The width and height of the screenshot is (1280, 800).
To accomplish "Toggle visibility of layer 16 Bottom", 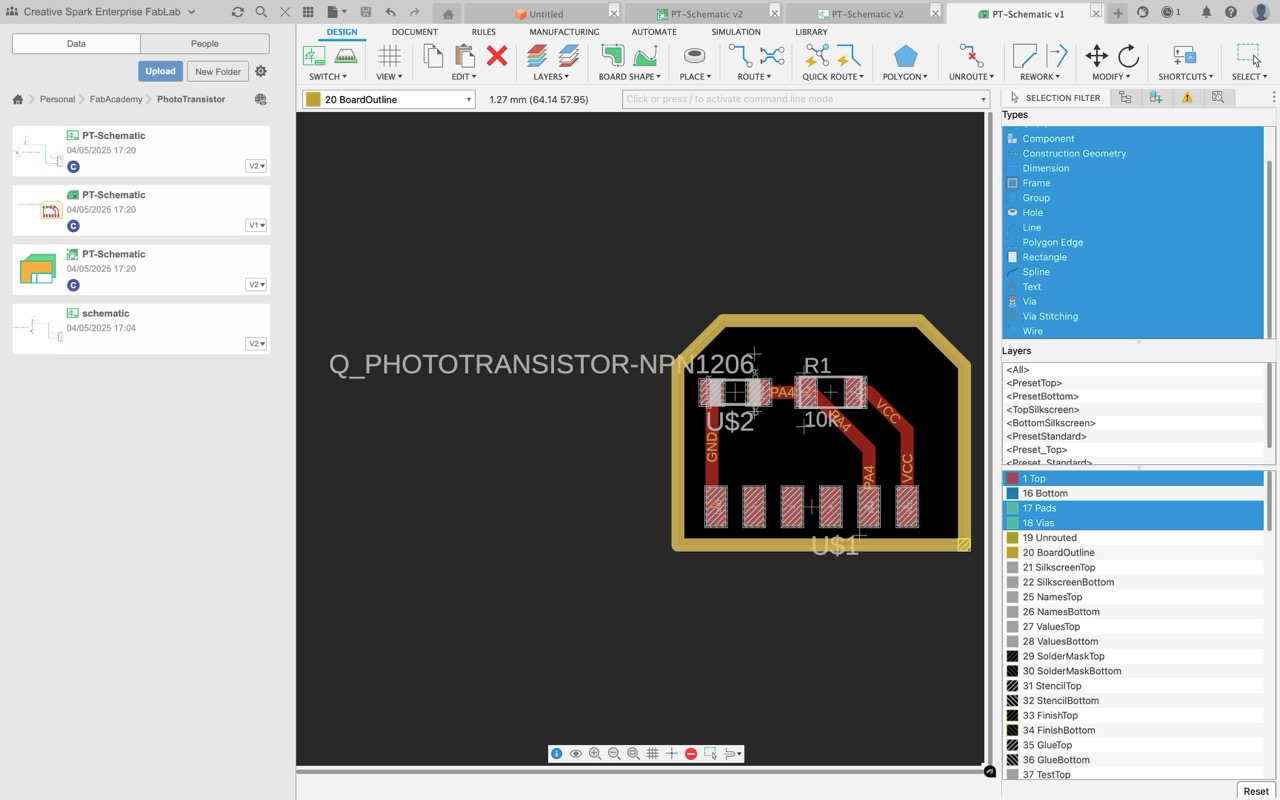I will coord(1133,493).
